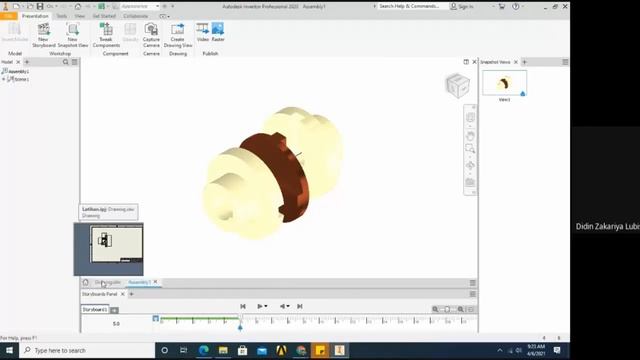Screen dimensions: 640x360
Task: Switch to the Collaborate ribbon tab
Action: 136,16
